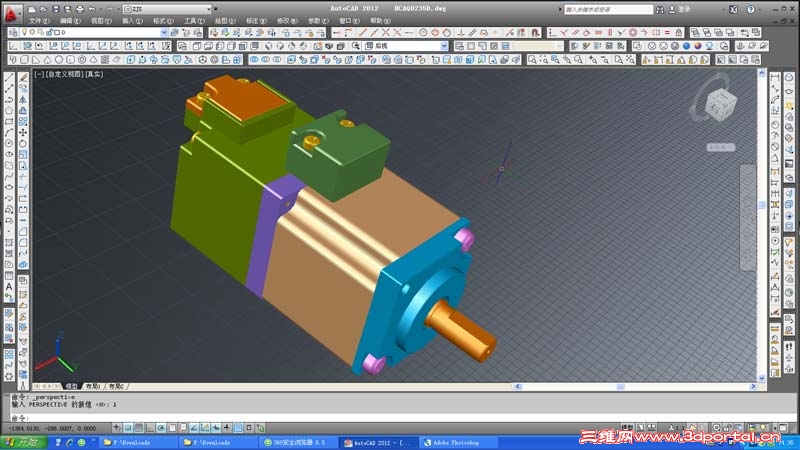Viewport: 800px width, 450px height.
Task: Switch to the 布局2 layout tab
Action: point(116,386)
